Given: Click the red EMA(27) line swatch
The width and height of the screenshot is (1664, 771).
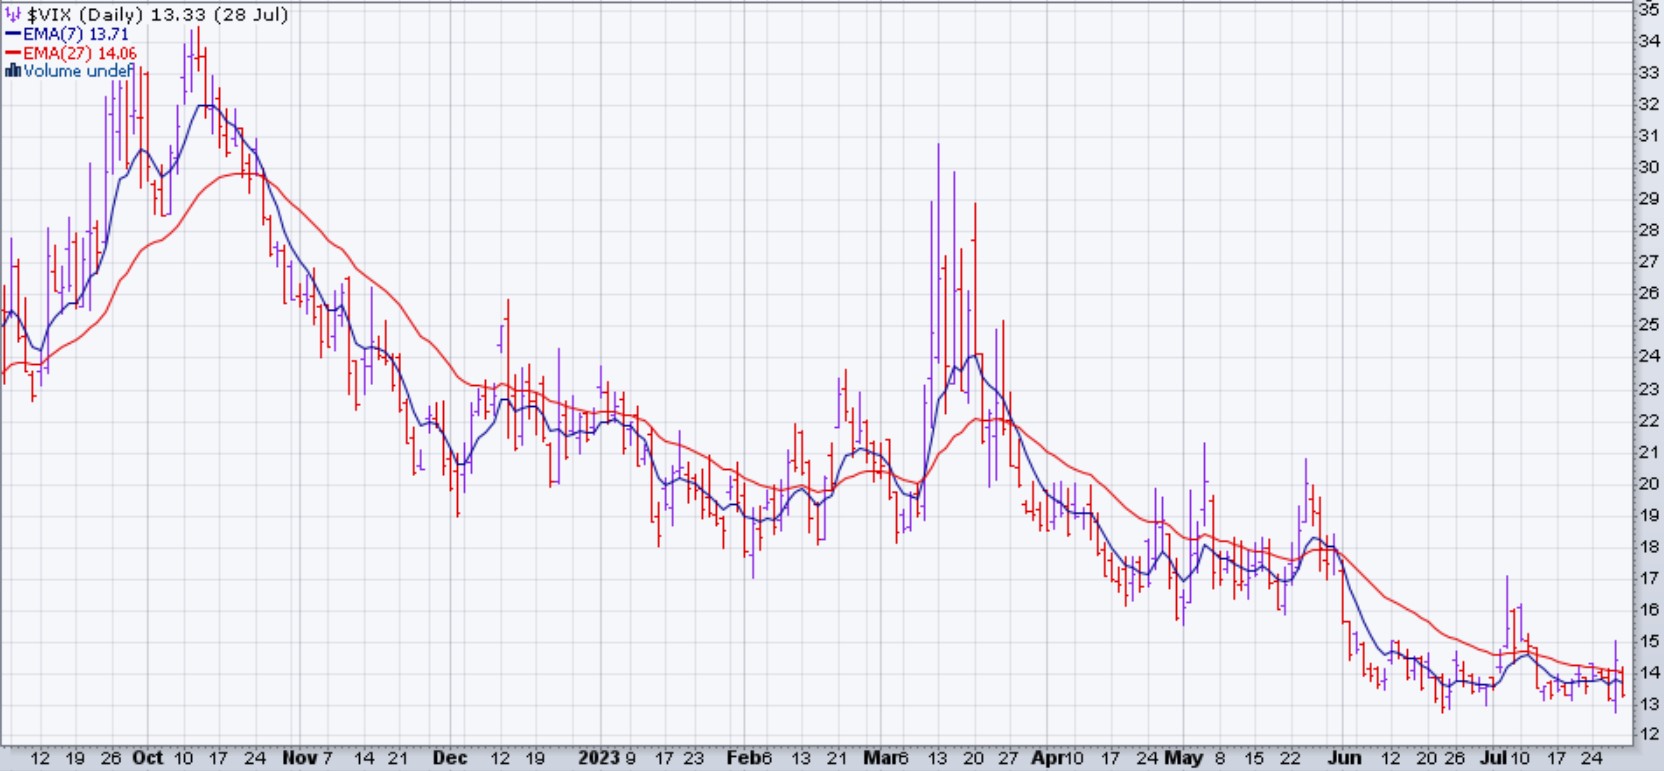Looking at the screenshot, I should [13, 53].
